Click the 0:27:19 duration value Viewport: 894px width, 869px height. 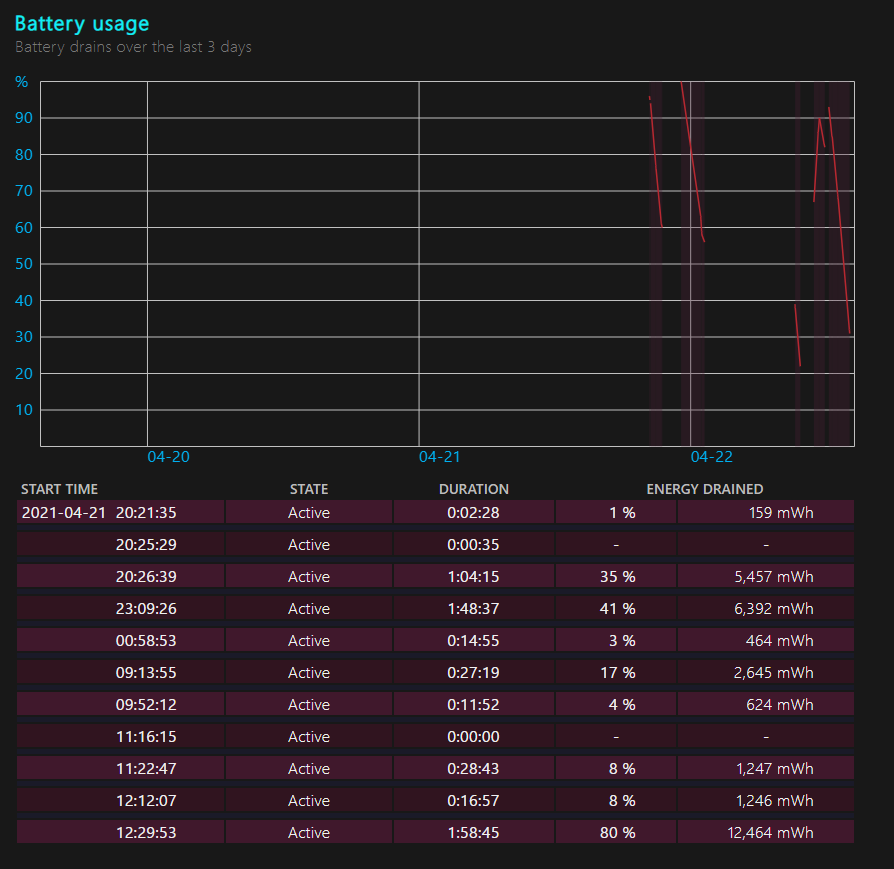[473, 672]
